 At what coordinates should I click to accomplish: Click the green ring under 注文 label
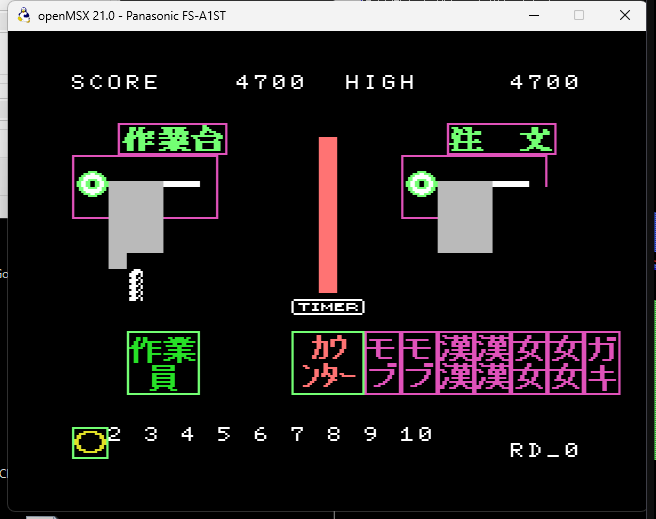pyautogui.click(x=421, y=184)
